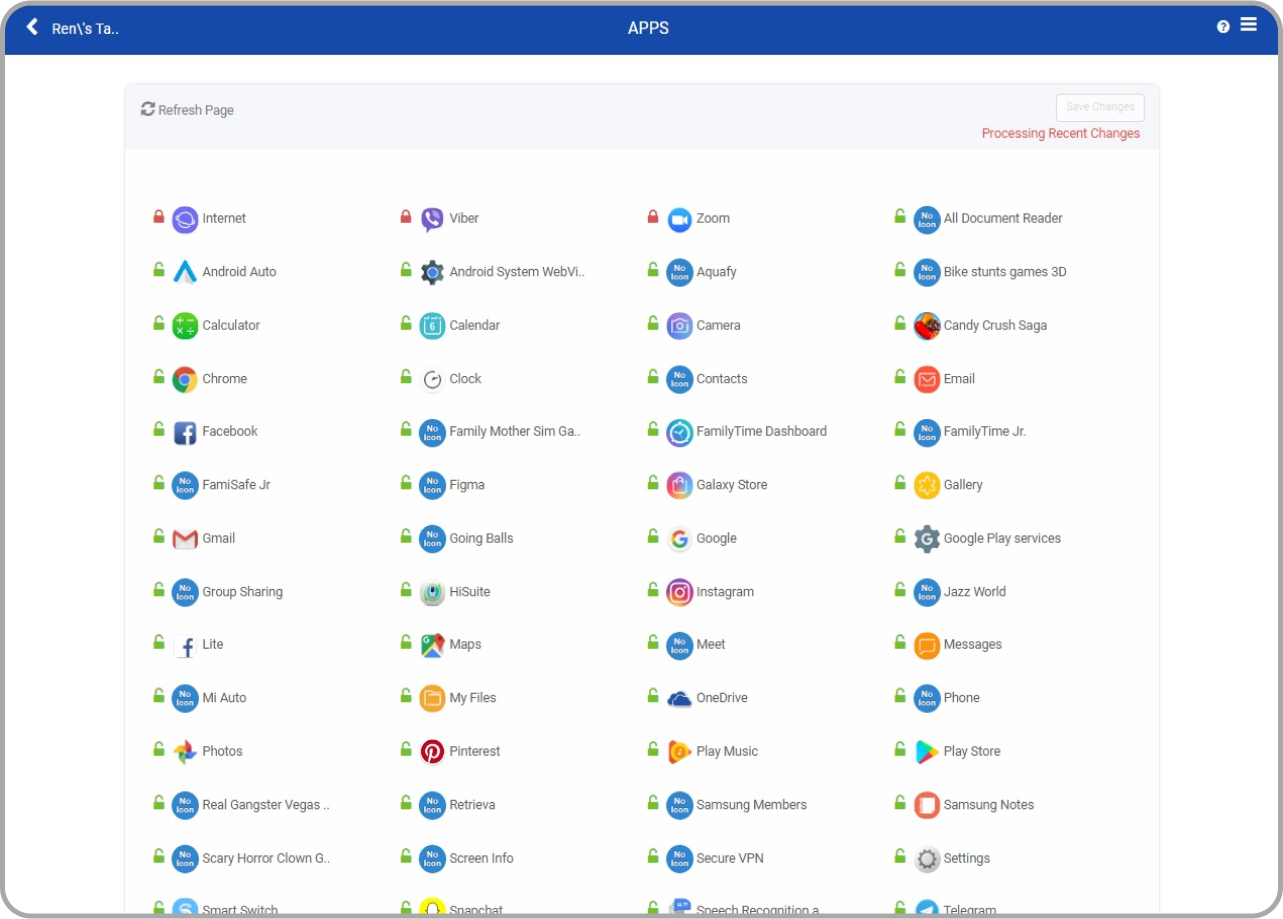Click the Play Music icon
The width and height of the screenshot is (1283, 919).
tap(679, 752)
